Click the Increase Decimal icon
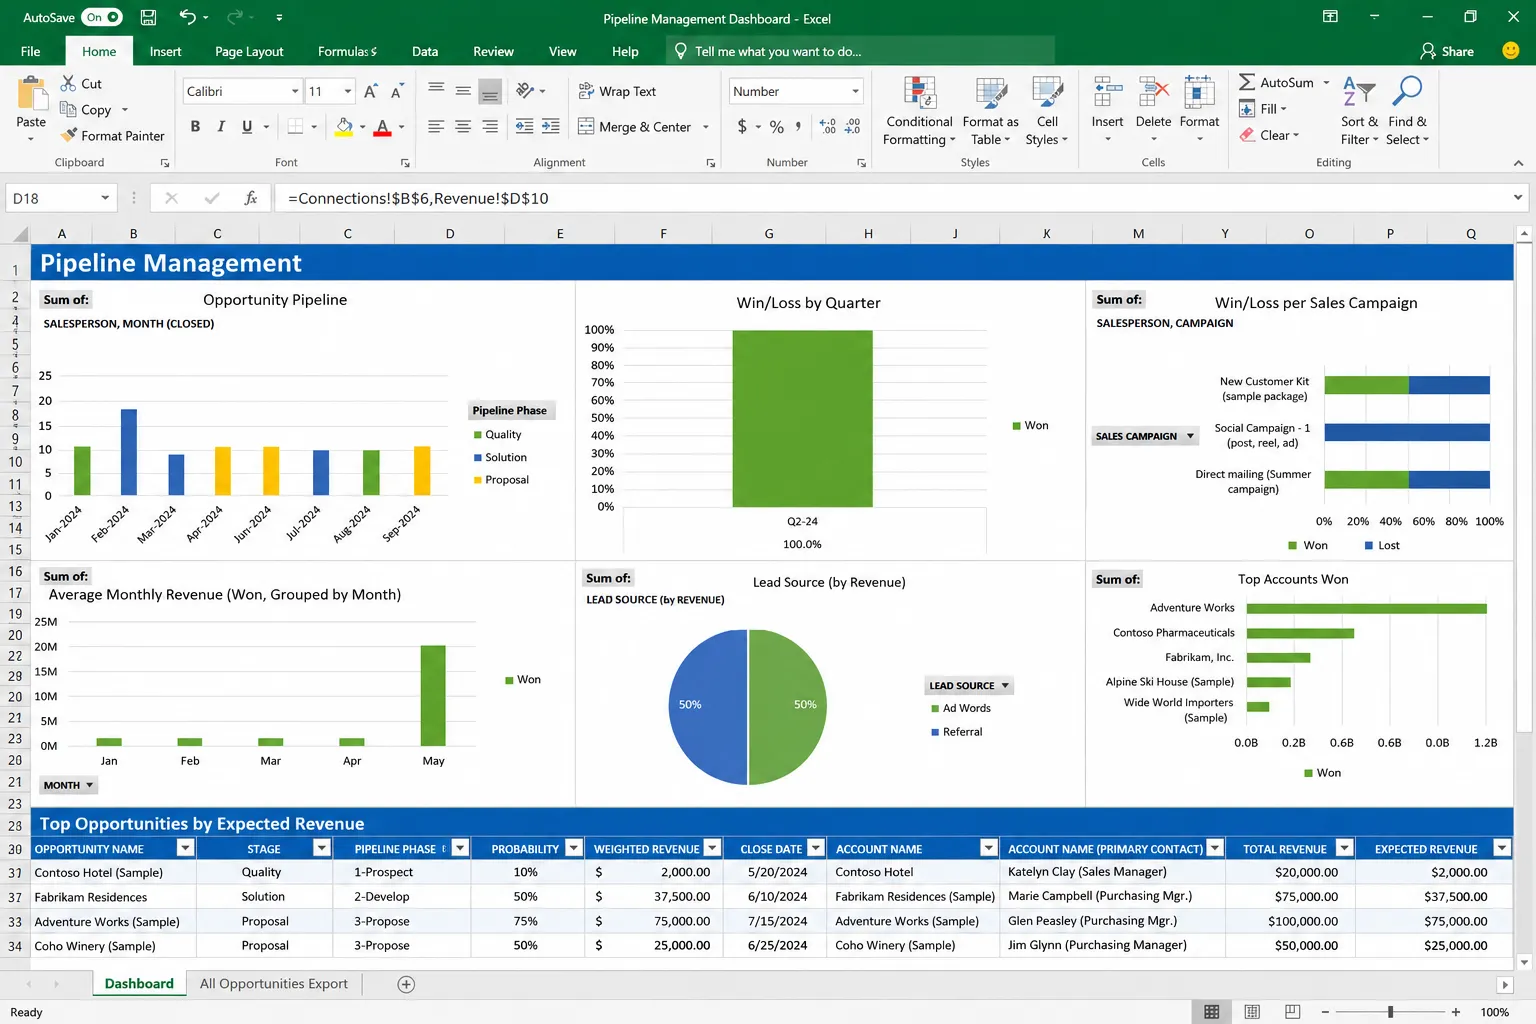 tap(827, 127)
